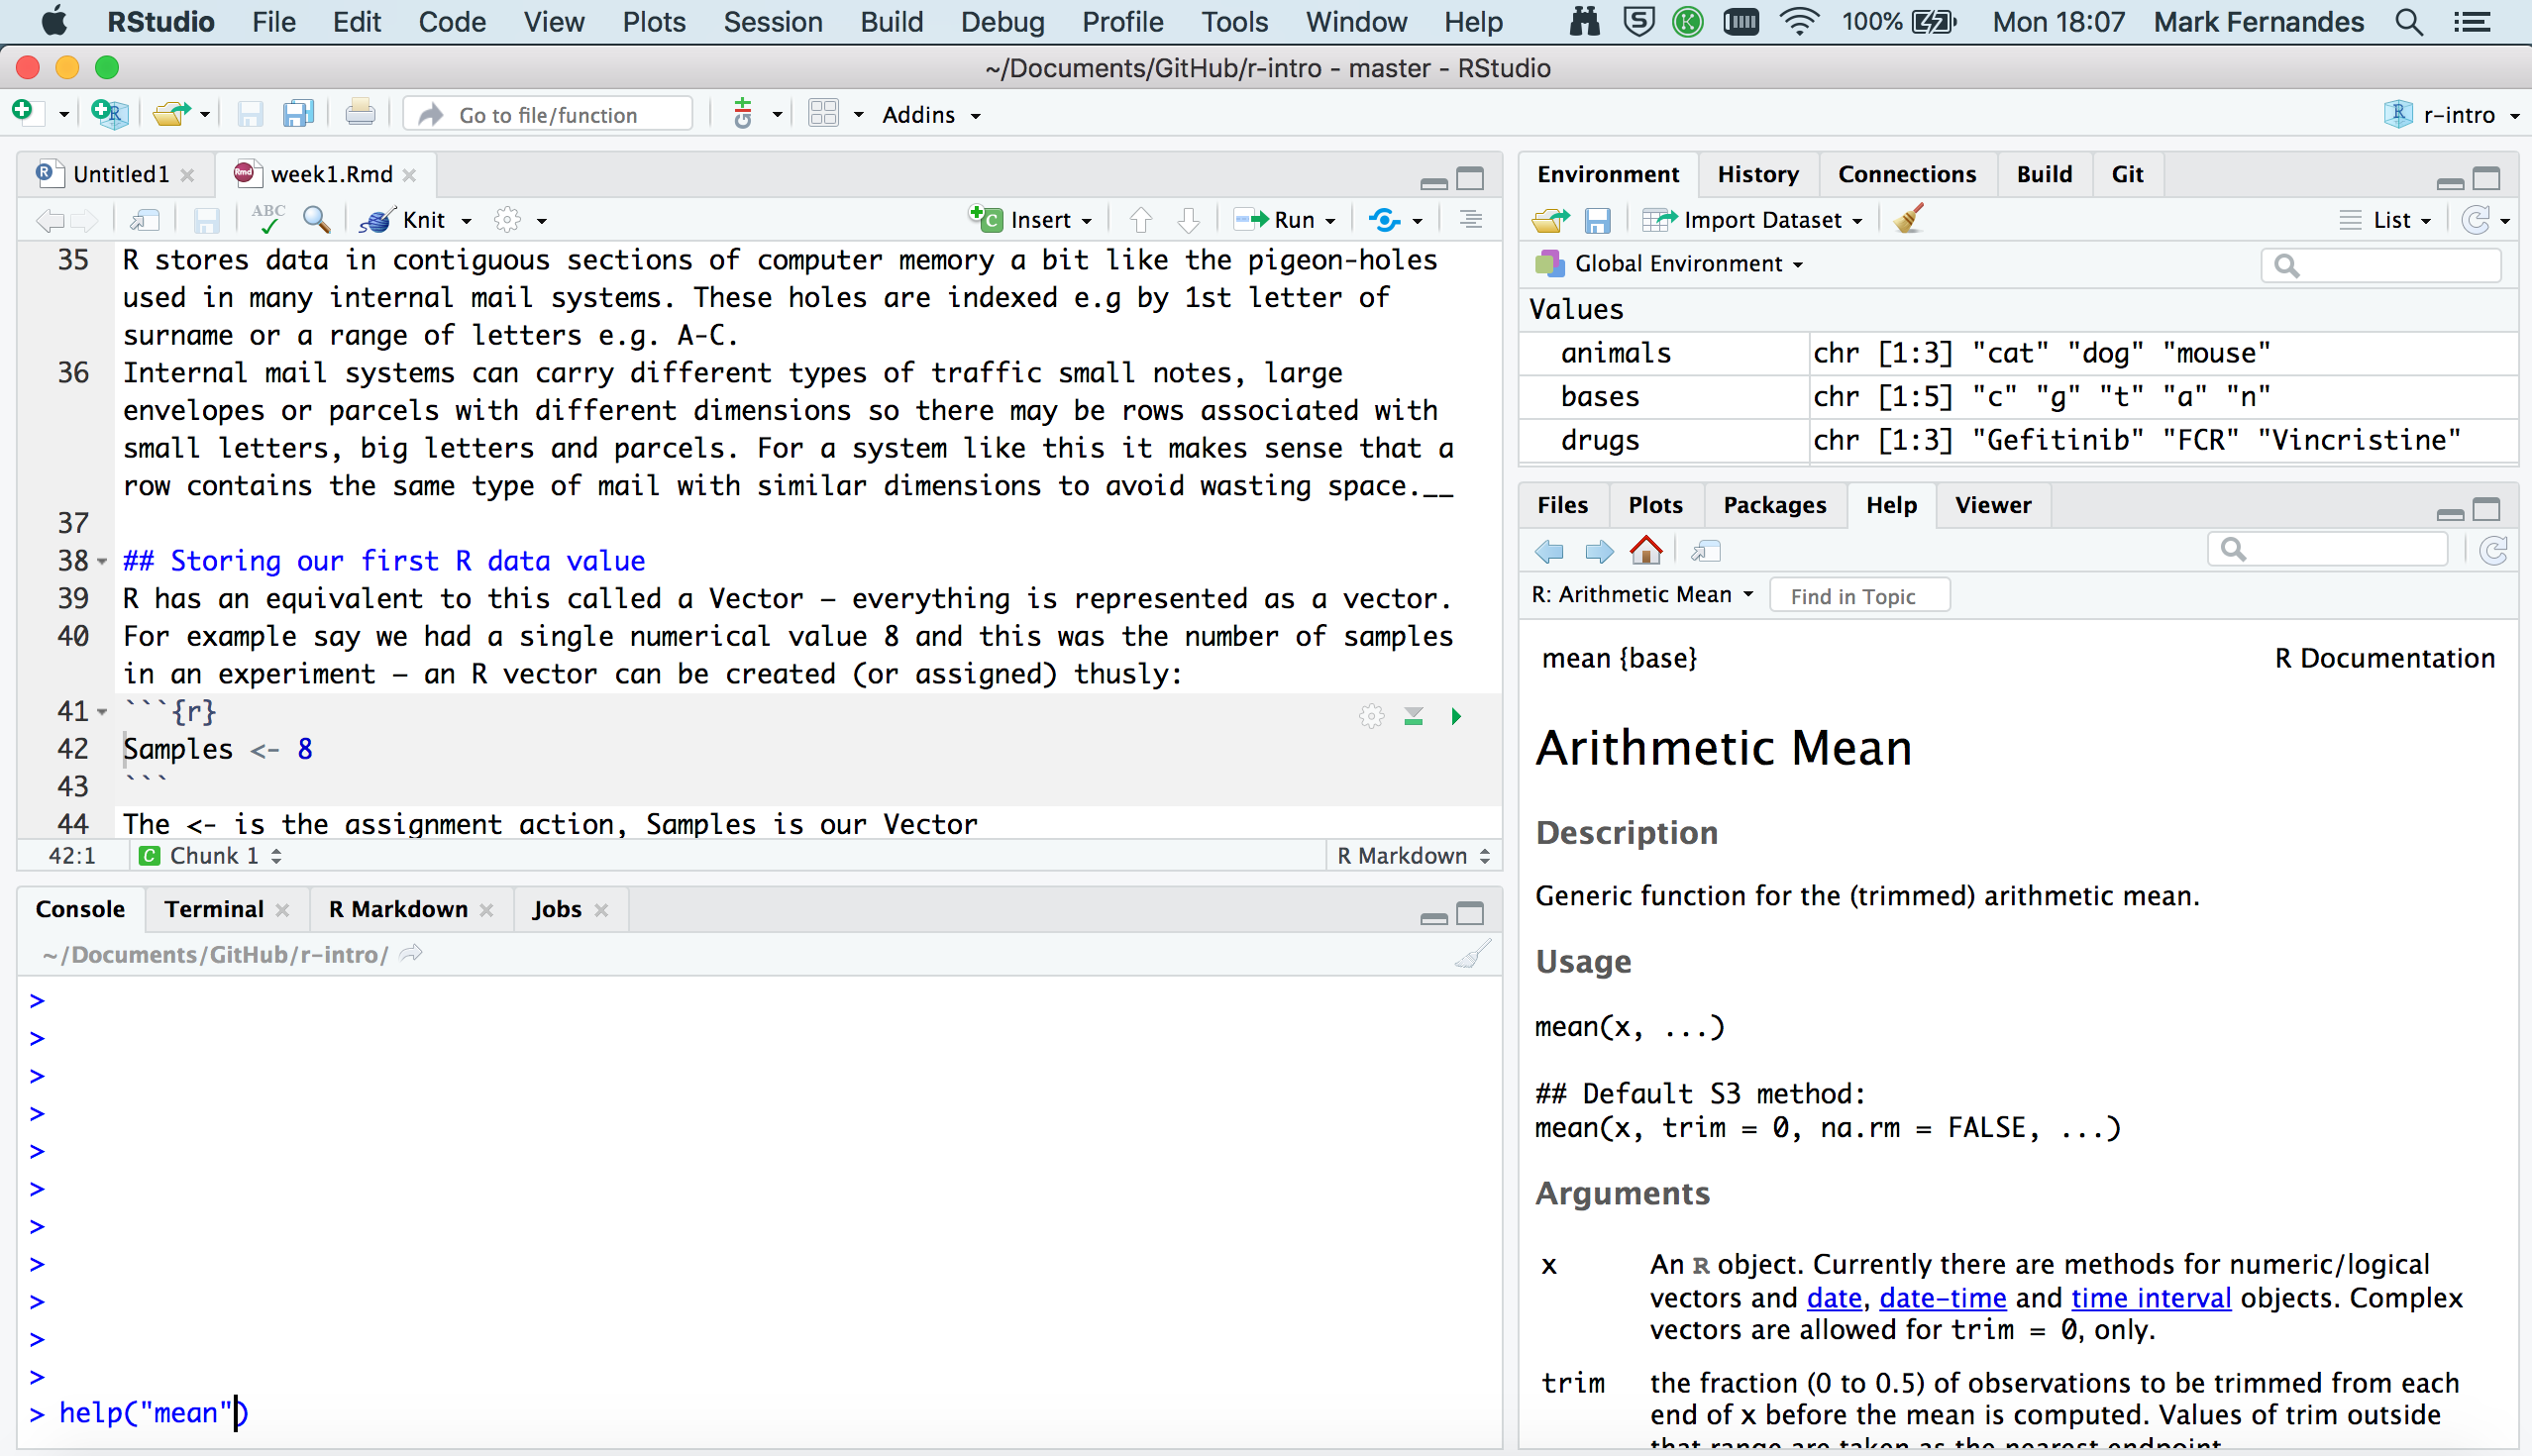Click the version control icon in main toolbar
Viewport: 2532px width, 1456px height.
(743, 113)
